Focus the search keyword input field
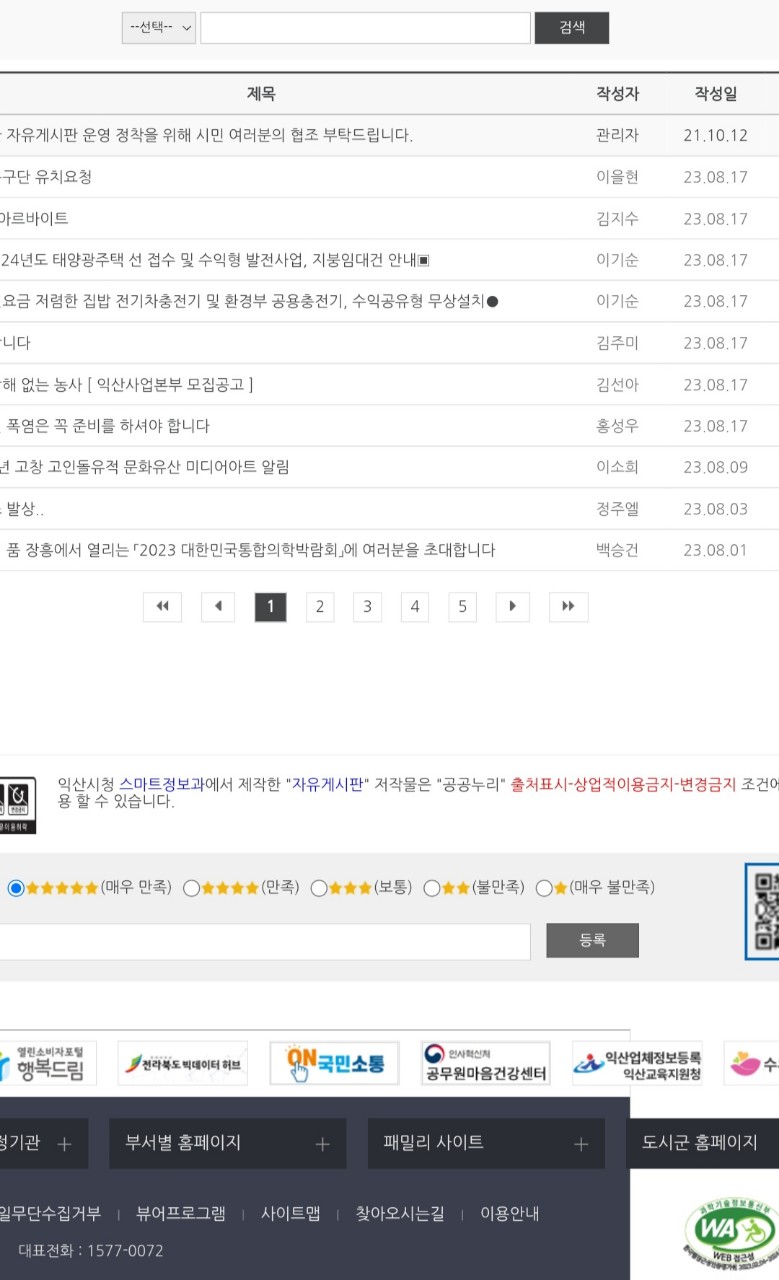 click(365, 28)
